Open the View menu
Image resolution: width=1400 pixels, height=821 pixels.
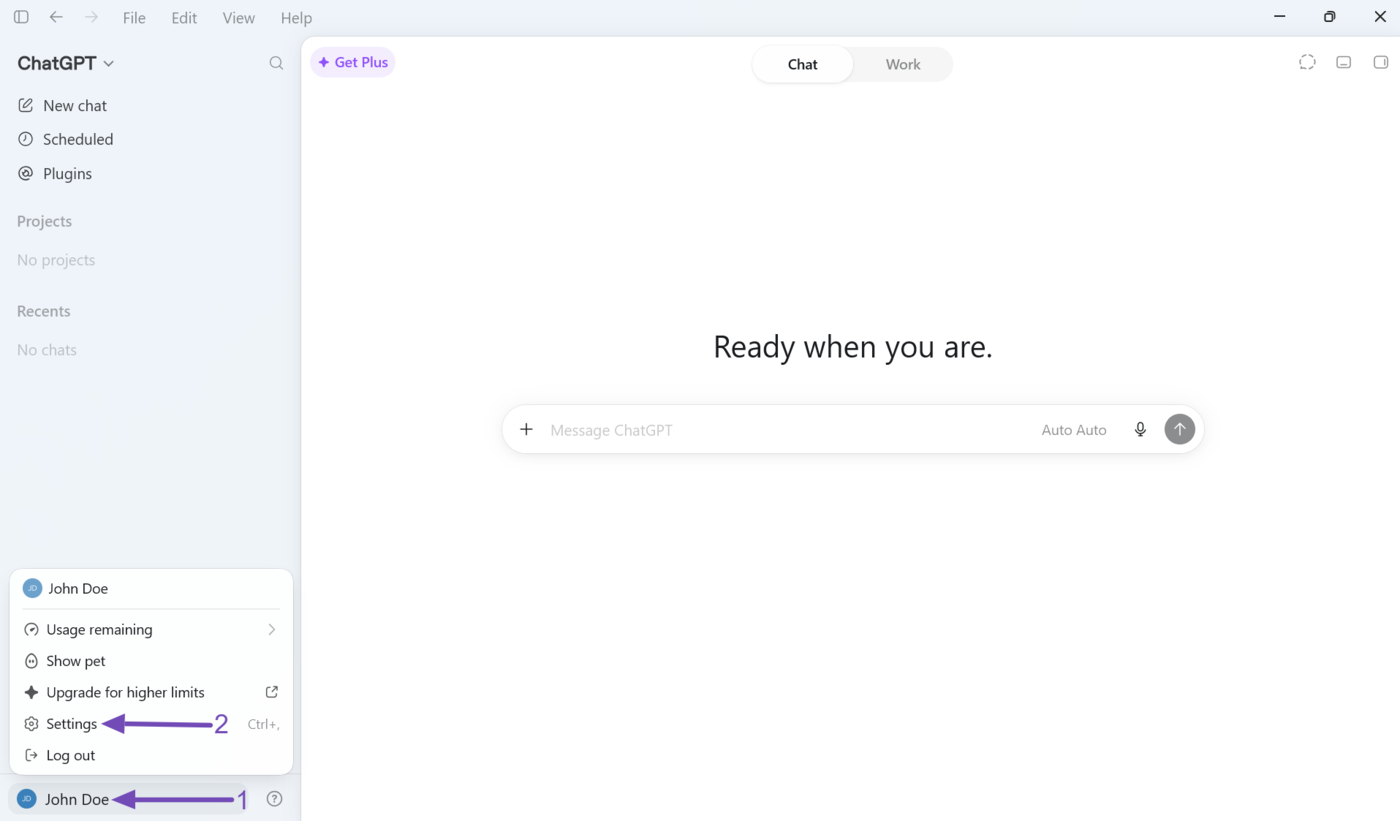[238, 18]
